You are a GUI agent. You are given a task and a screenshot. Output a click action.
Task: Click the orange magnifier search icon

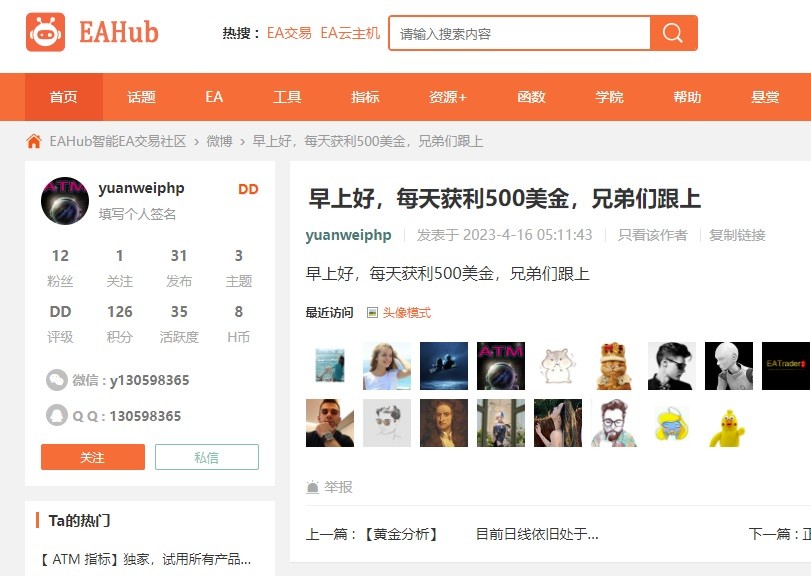click(671, 33)
